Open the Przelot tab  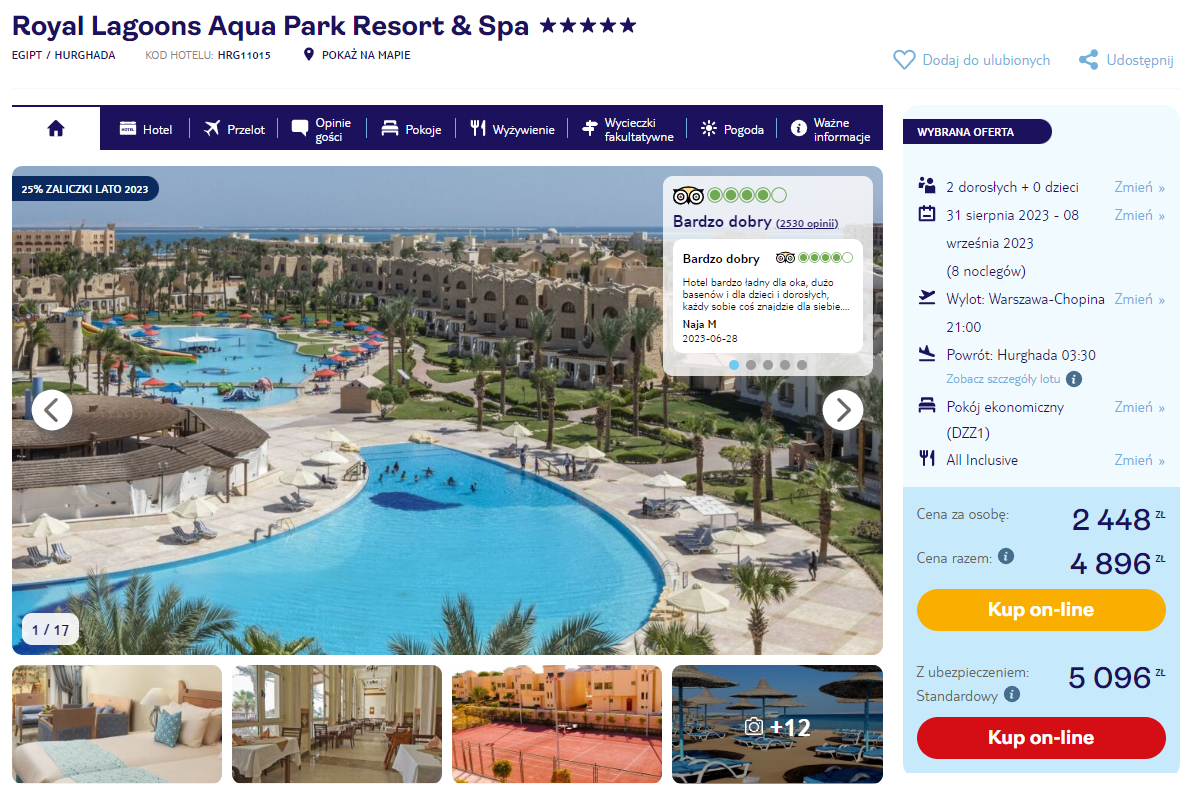[234, 129]
